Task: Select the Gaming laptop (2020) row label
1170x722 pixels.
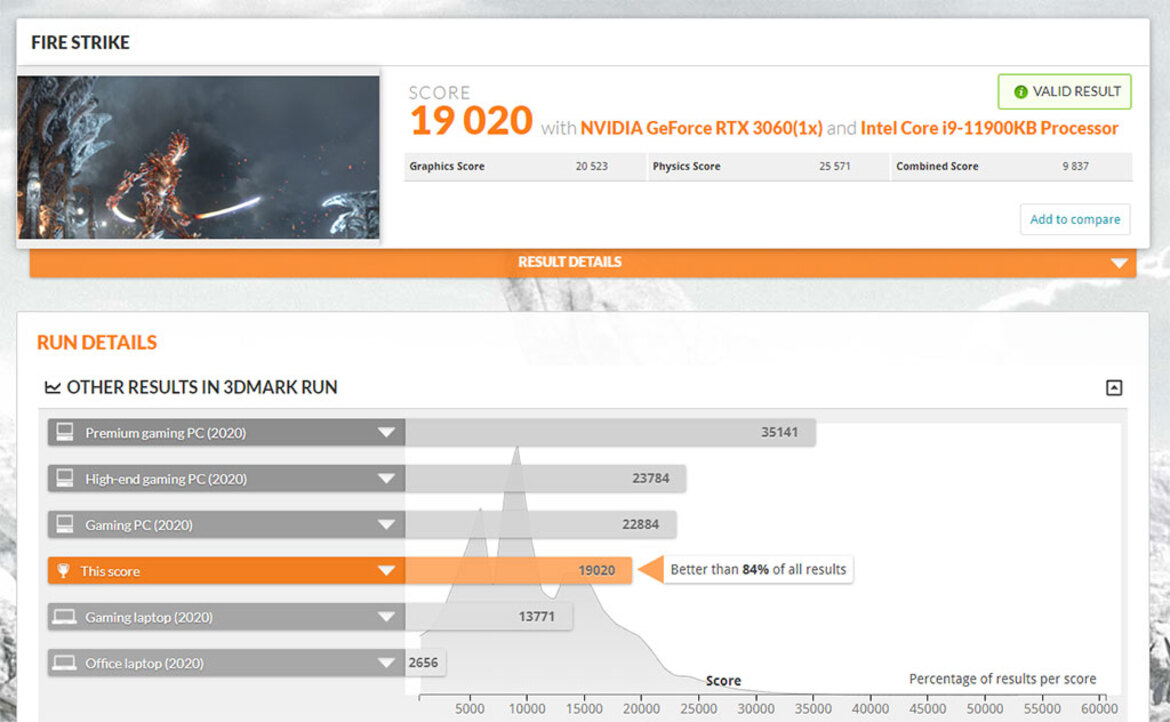Action: click(x=149, y=618)
